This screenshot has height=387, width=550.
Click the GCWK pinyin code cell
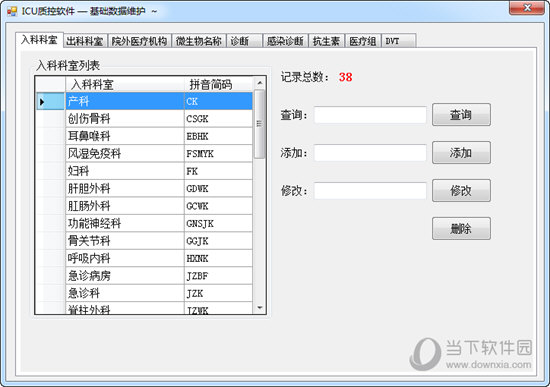[x=218, y=206]
